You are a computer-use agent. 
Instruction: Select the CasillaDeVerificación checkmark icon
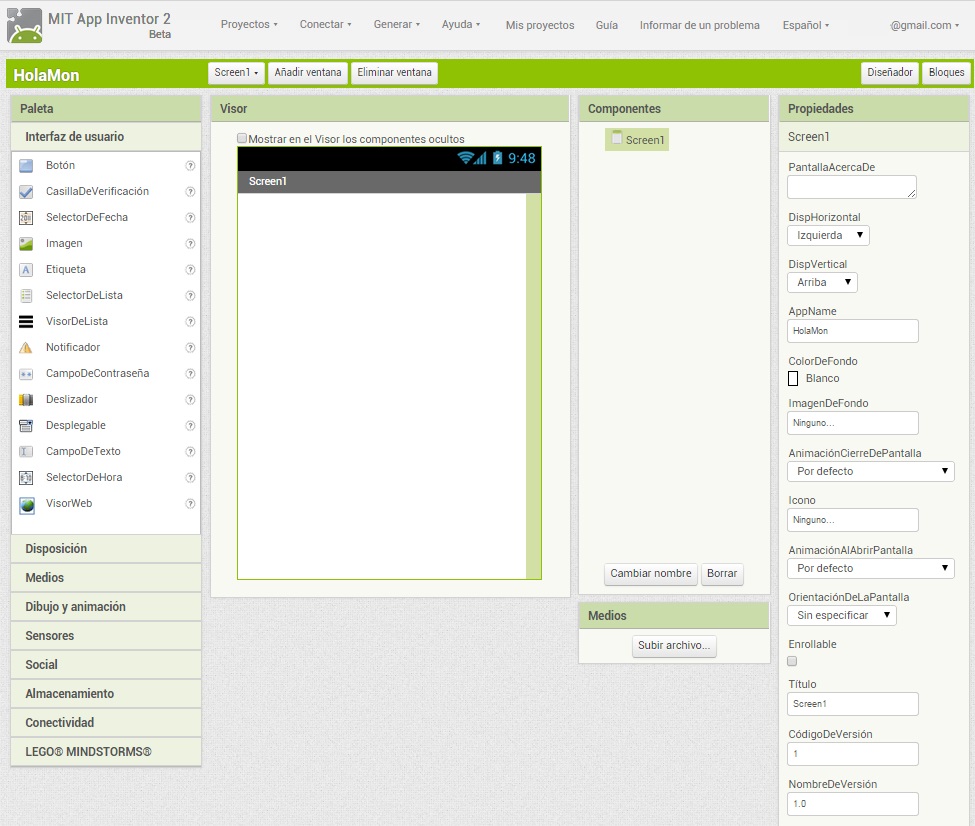26,192
